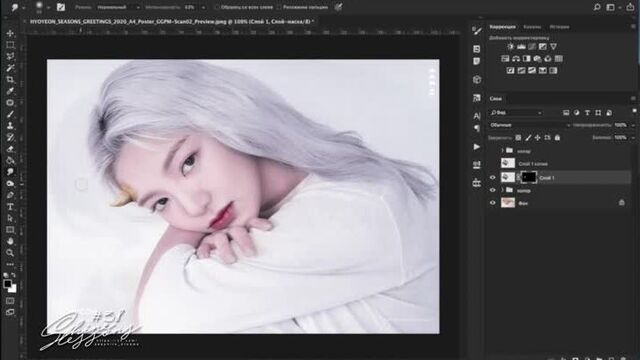Select the Pen tool
Image resolution: width=640 pixels, height=360 pixels.
(x=10, y=195)
